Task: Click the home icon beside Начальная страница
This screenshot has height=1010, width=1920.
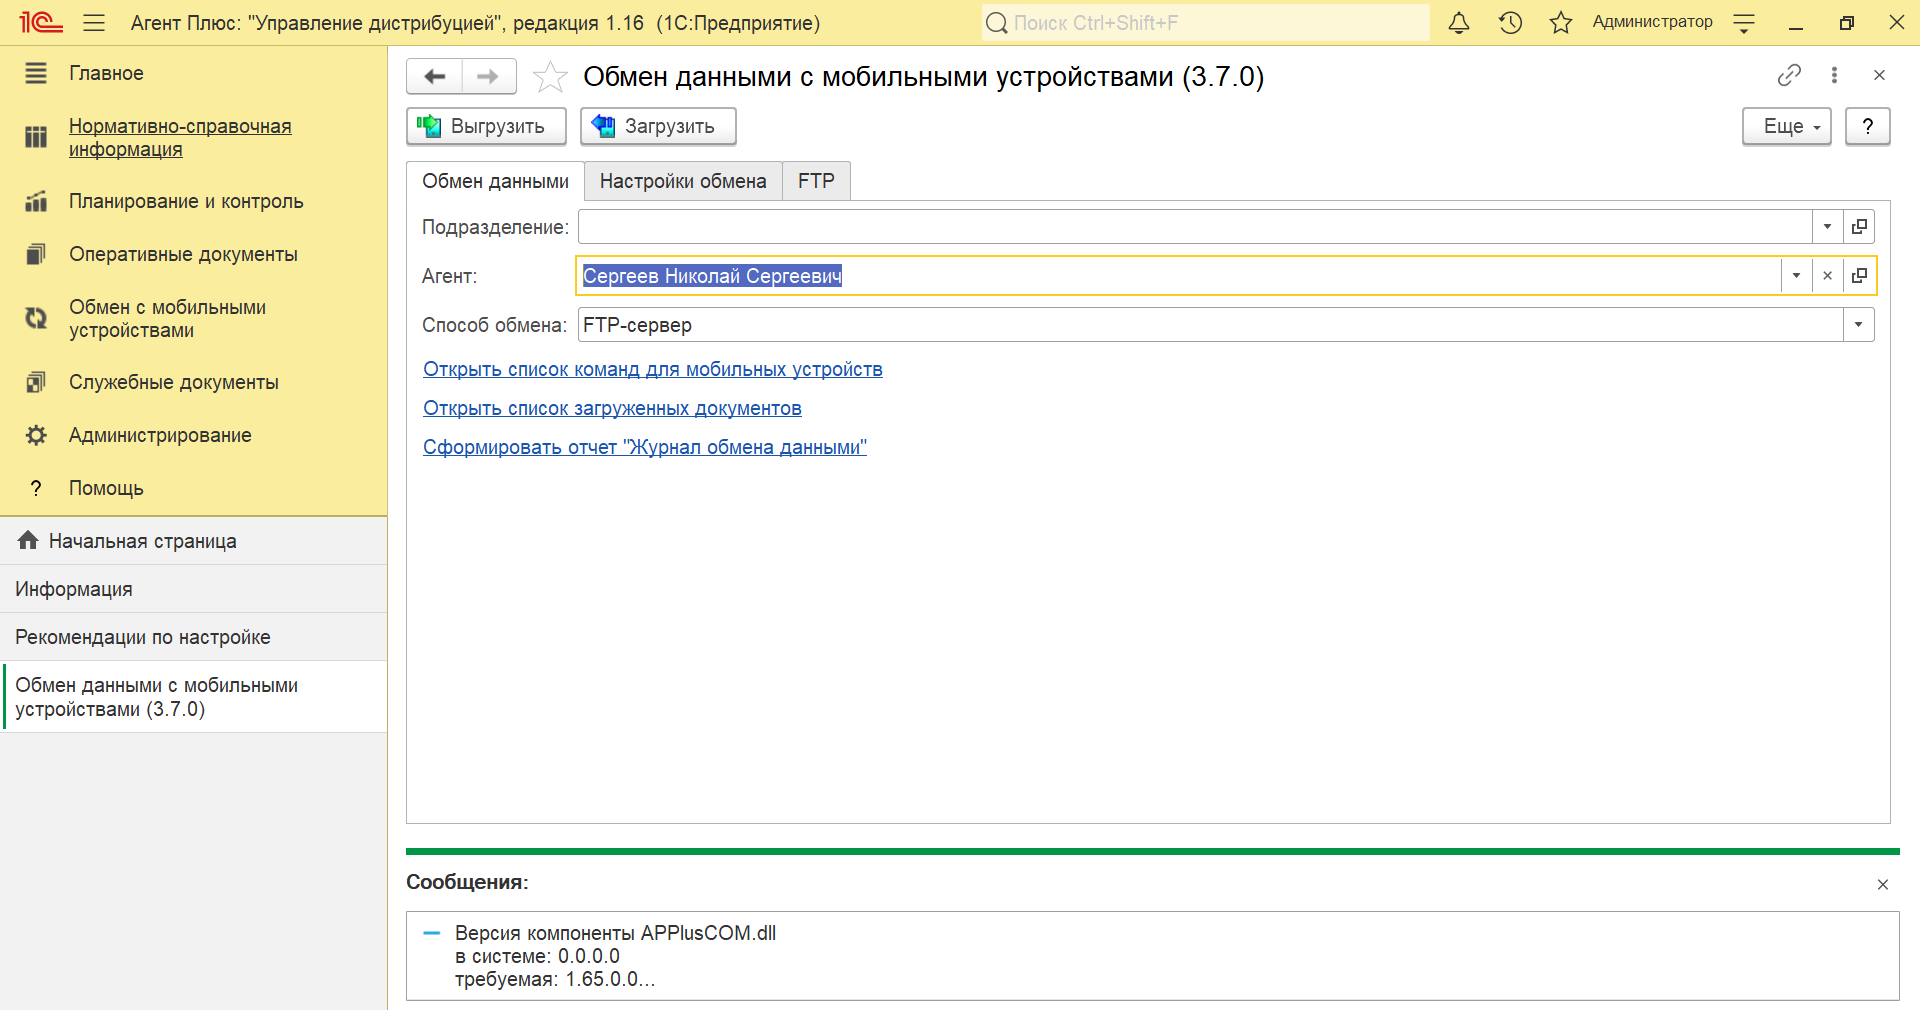Action: pos(28,540)
